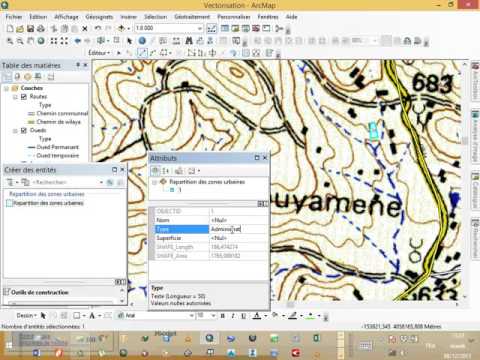
Task: Open the font size dropdown
Action: coord(214,315)
